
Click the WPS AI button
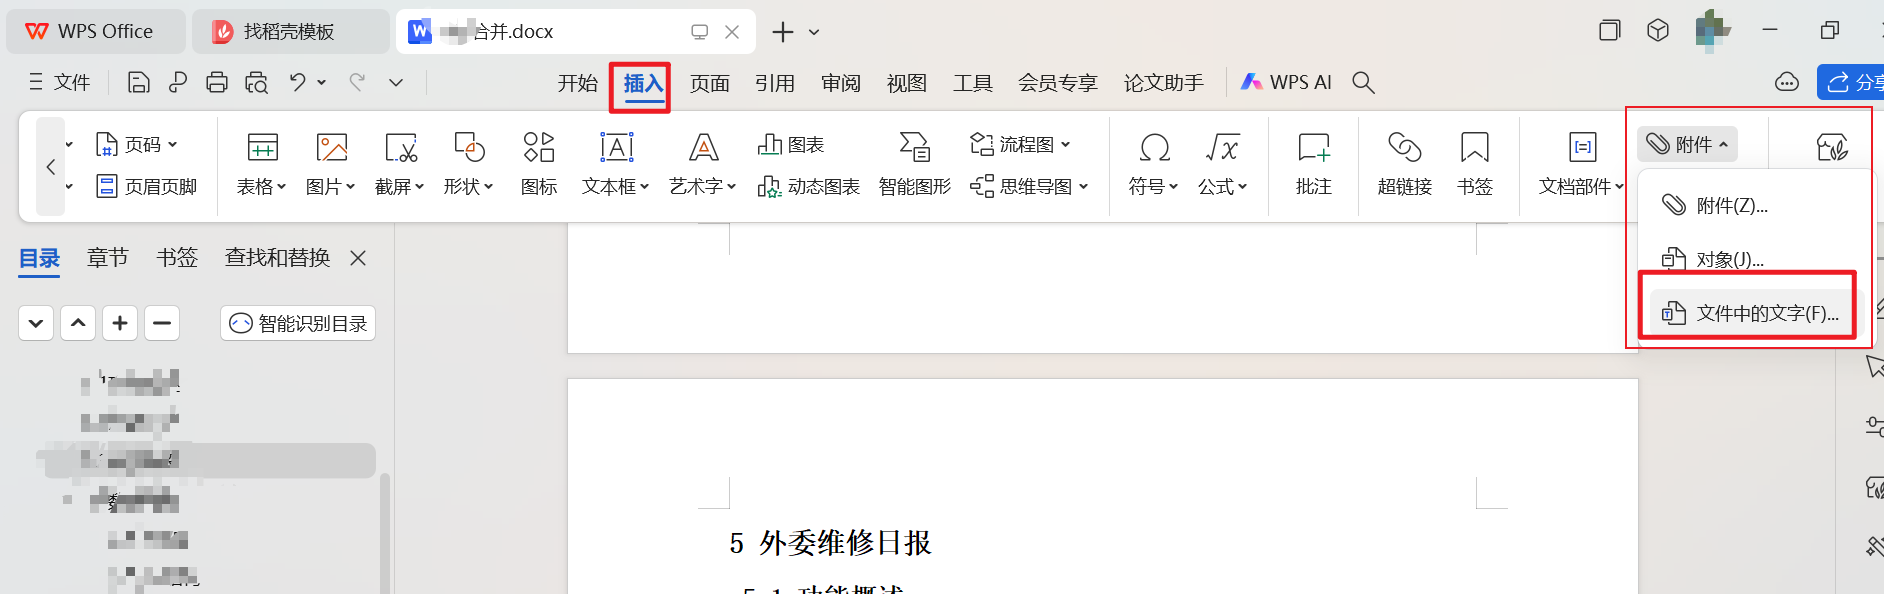tap(1286, 82)
